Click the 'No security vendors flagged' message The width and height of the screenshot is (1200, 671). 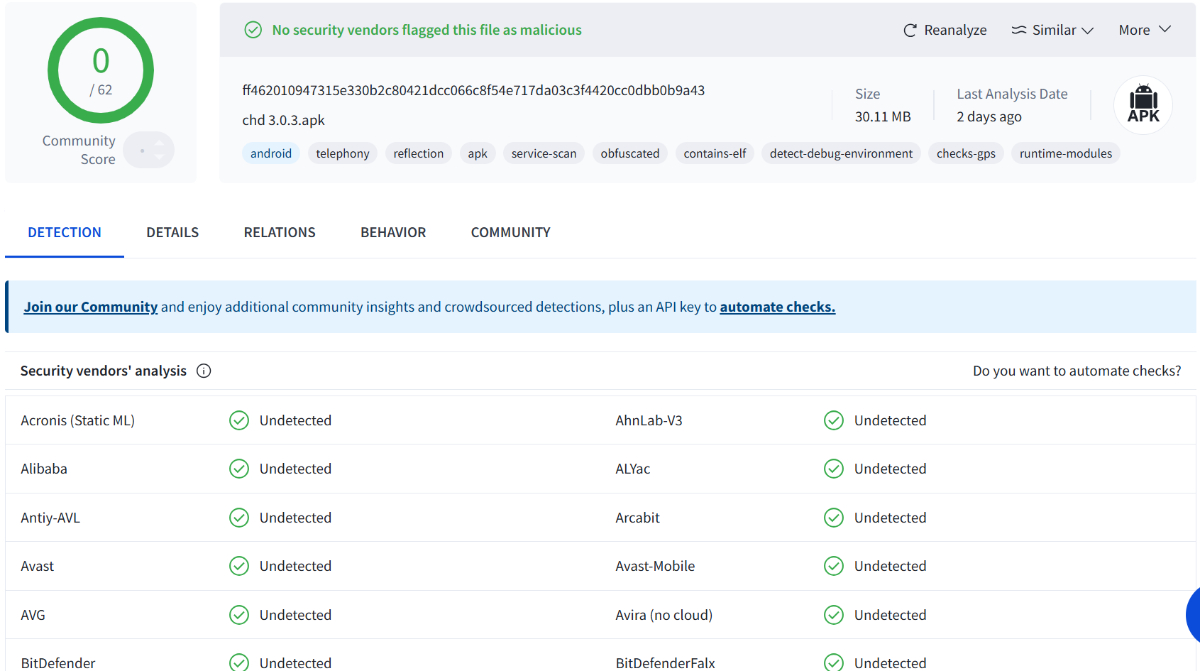click(x=427, y=30)
